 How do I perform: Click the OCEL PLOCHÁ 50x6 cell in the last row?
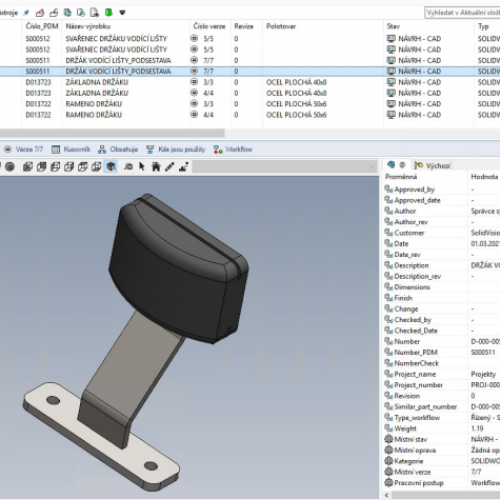tap(296, 115)
